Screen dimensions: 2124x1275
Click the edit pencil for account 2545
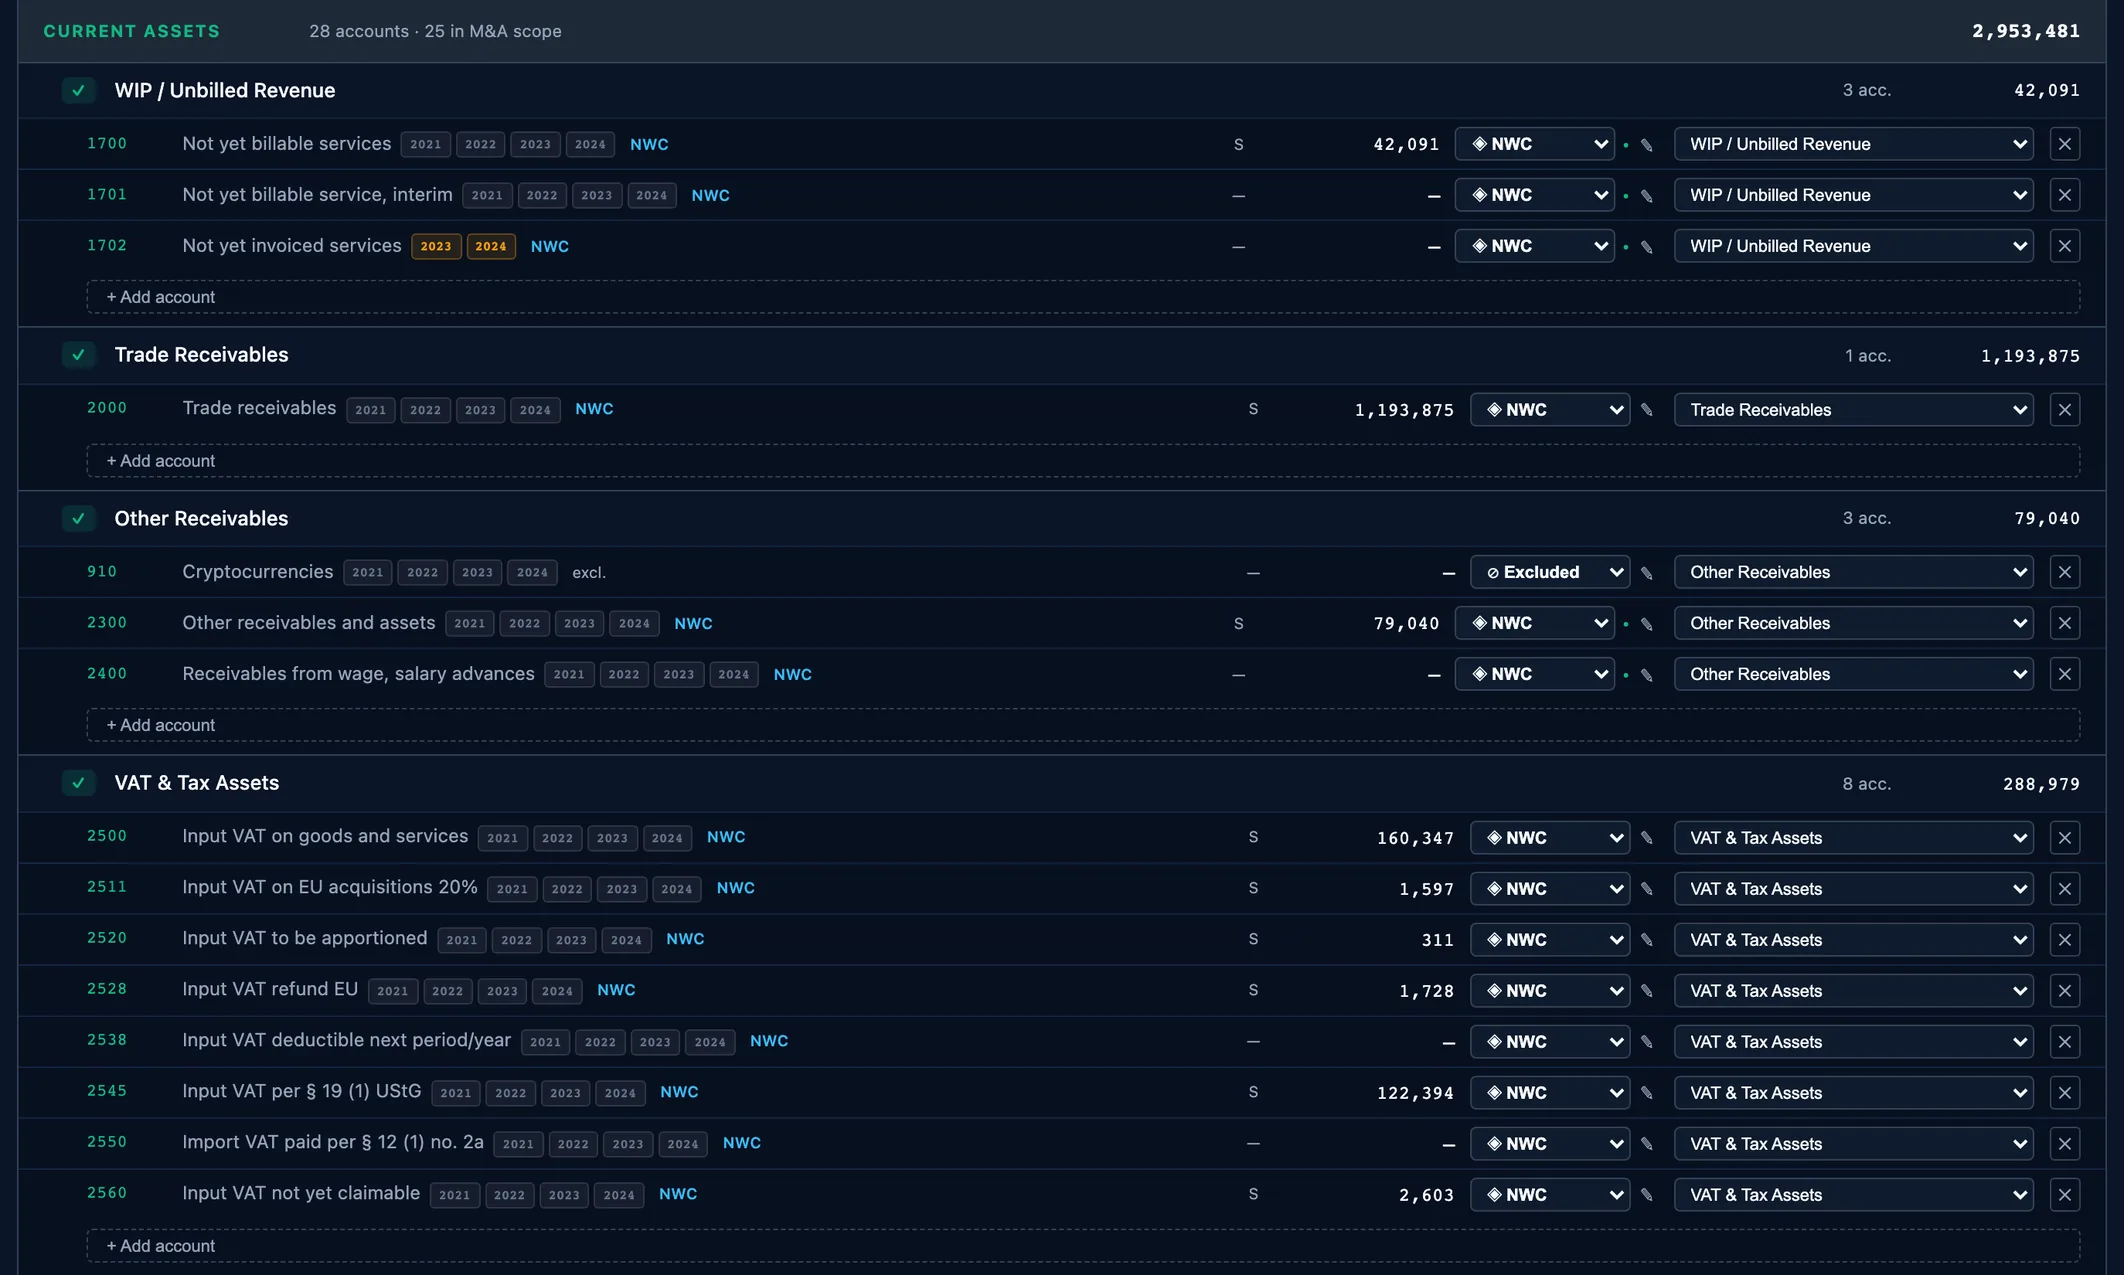click(x=1647, y=1093)
